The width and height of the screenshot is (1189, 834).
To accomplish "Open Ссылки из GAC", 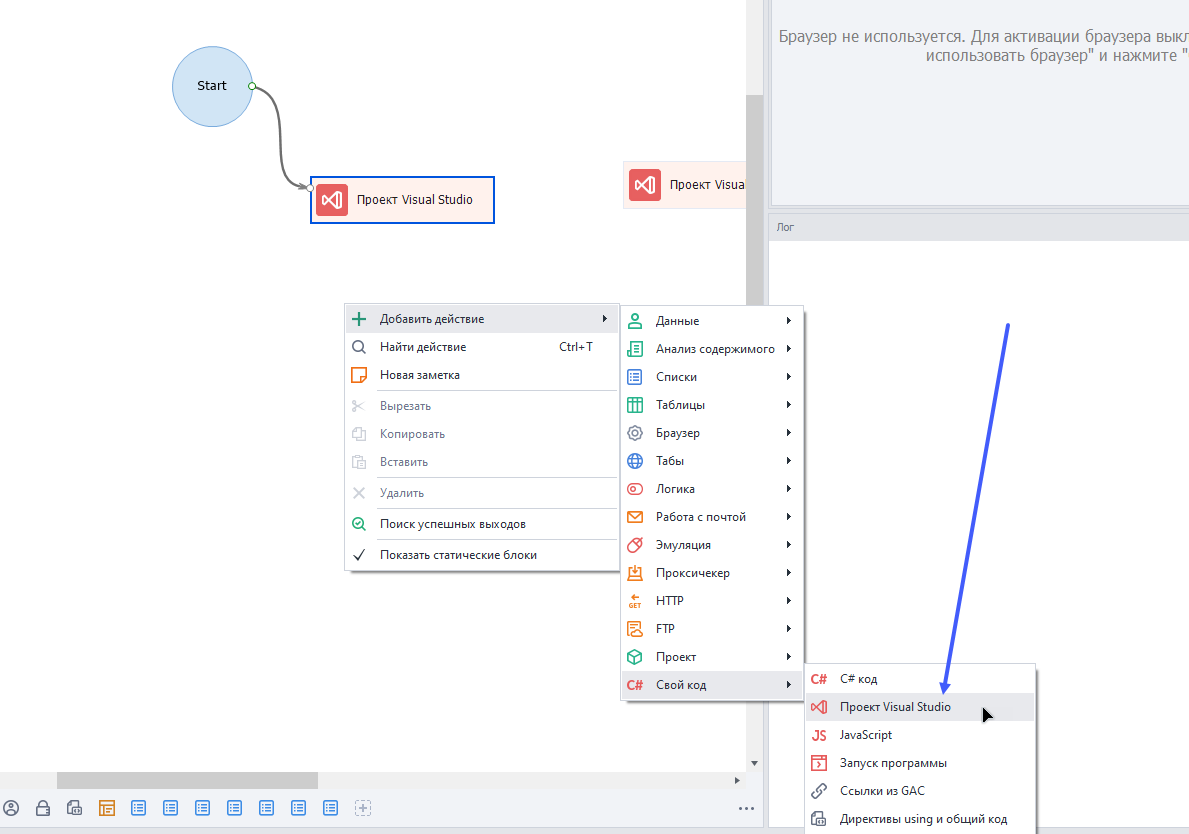I will [920, 792].
